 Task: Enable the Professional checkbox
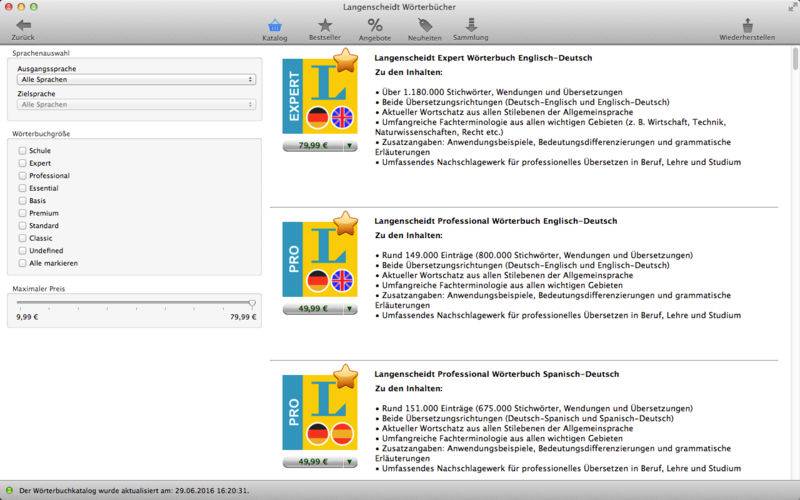click(22, 176)
